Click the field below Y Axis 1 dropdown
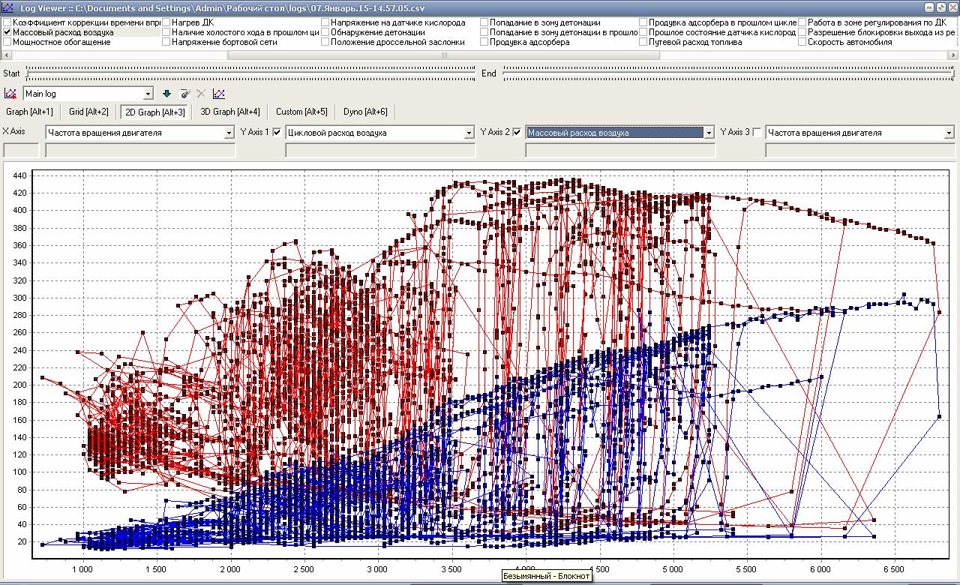The image size is (960, 585). [380, 150]
